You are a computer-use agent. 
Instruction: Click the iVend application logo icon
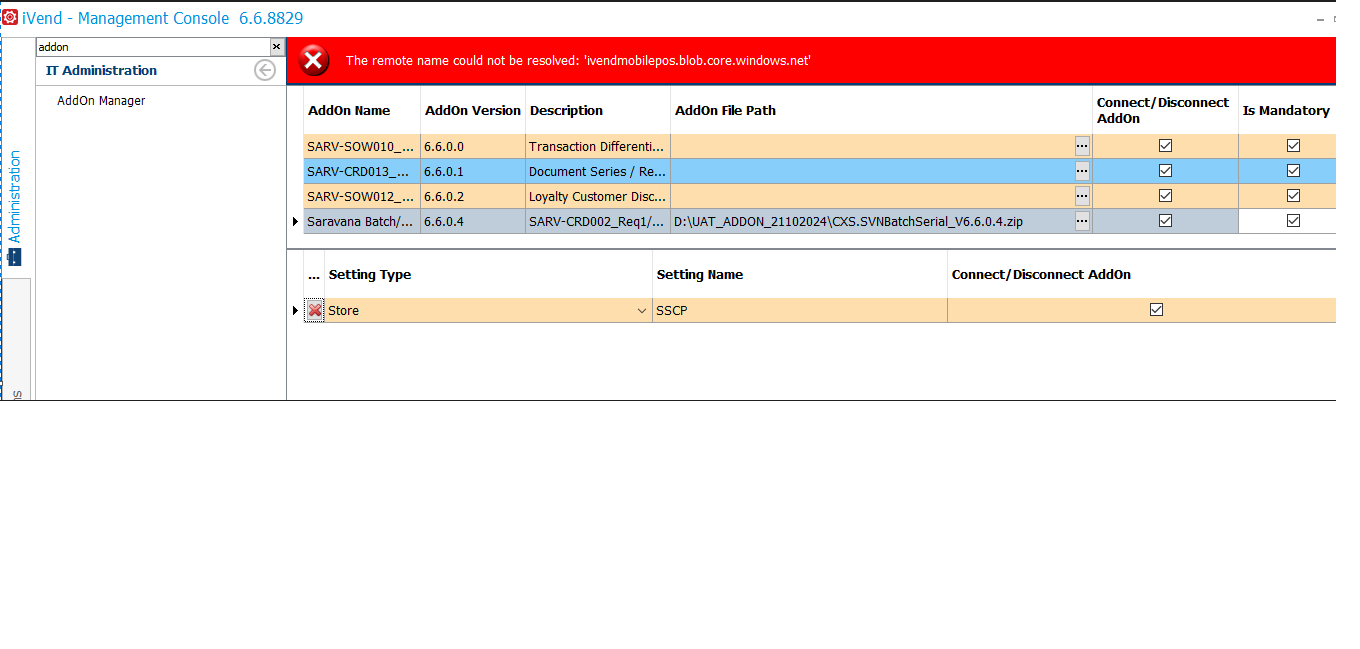(x=10, y=18)
